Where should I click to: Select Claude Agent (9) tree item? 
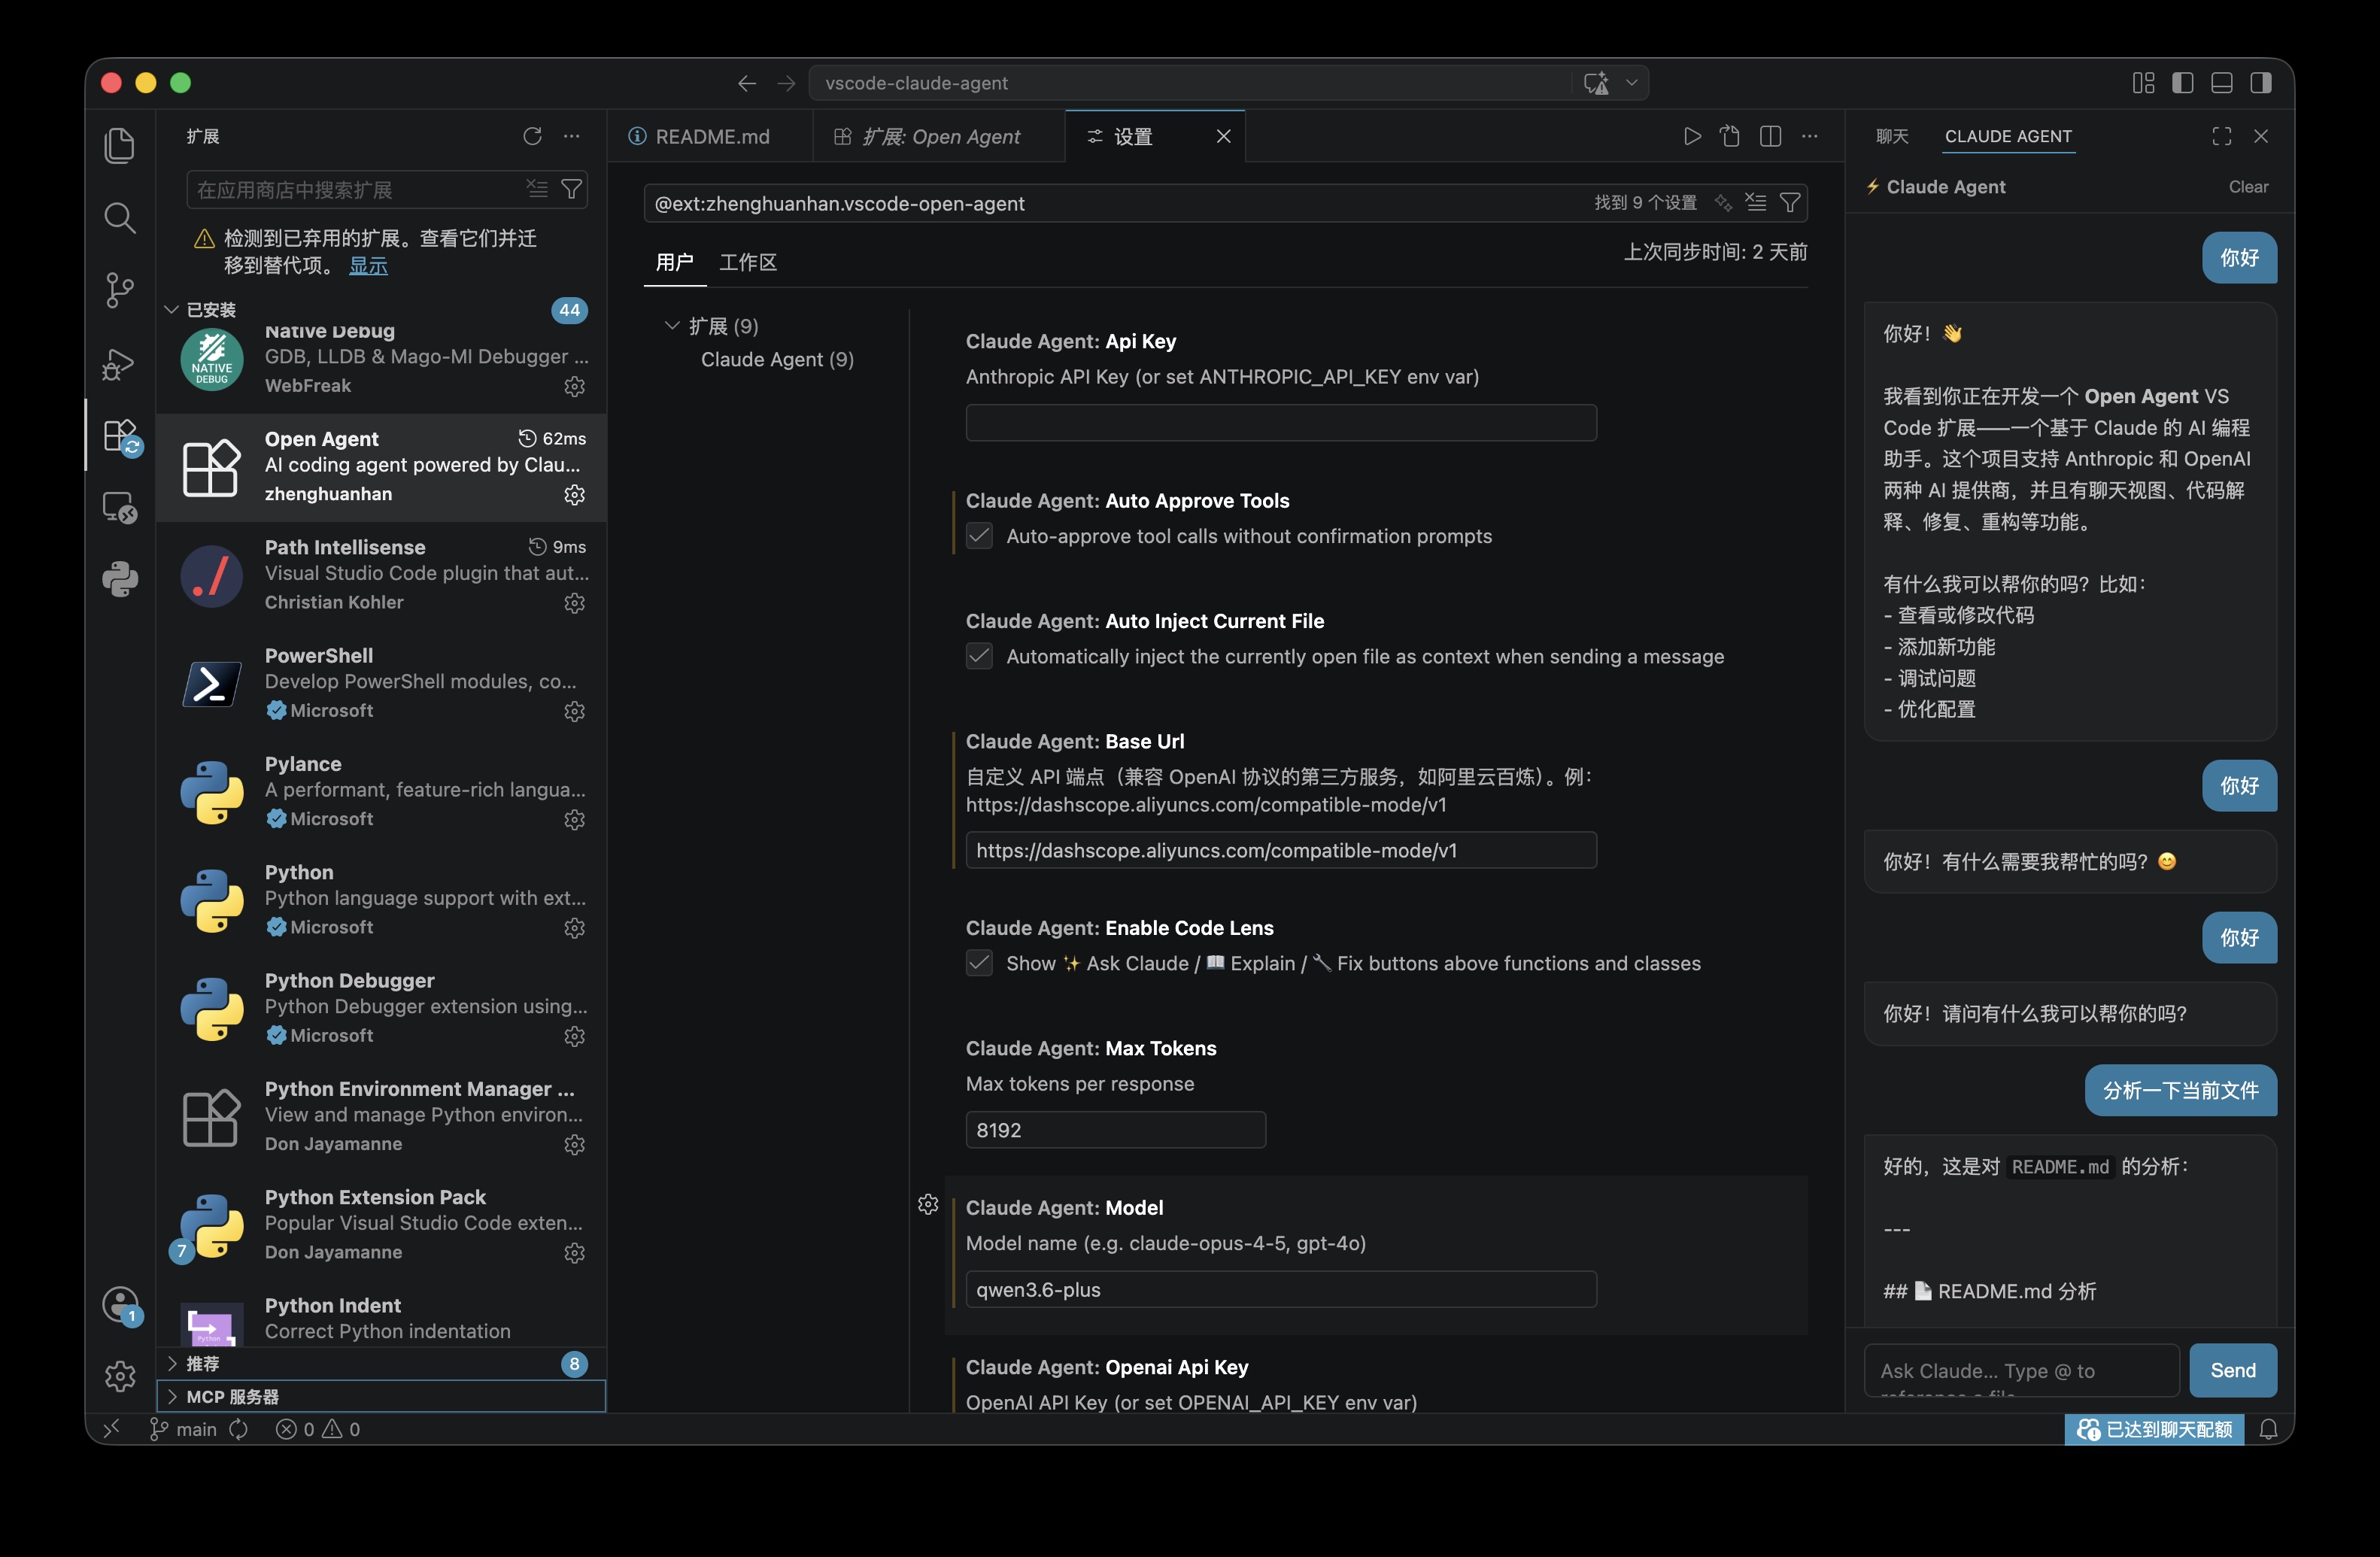(777, 359)
